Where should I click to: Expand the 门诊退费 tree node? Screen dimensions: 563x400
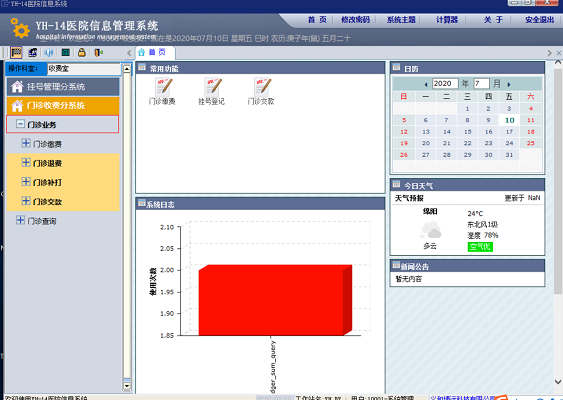coord(26,163)
